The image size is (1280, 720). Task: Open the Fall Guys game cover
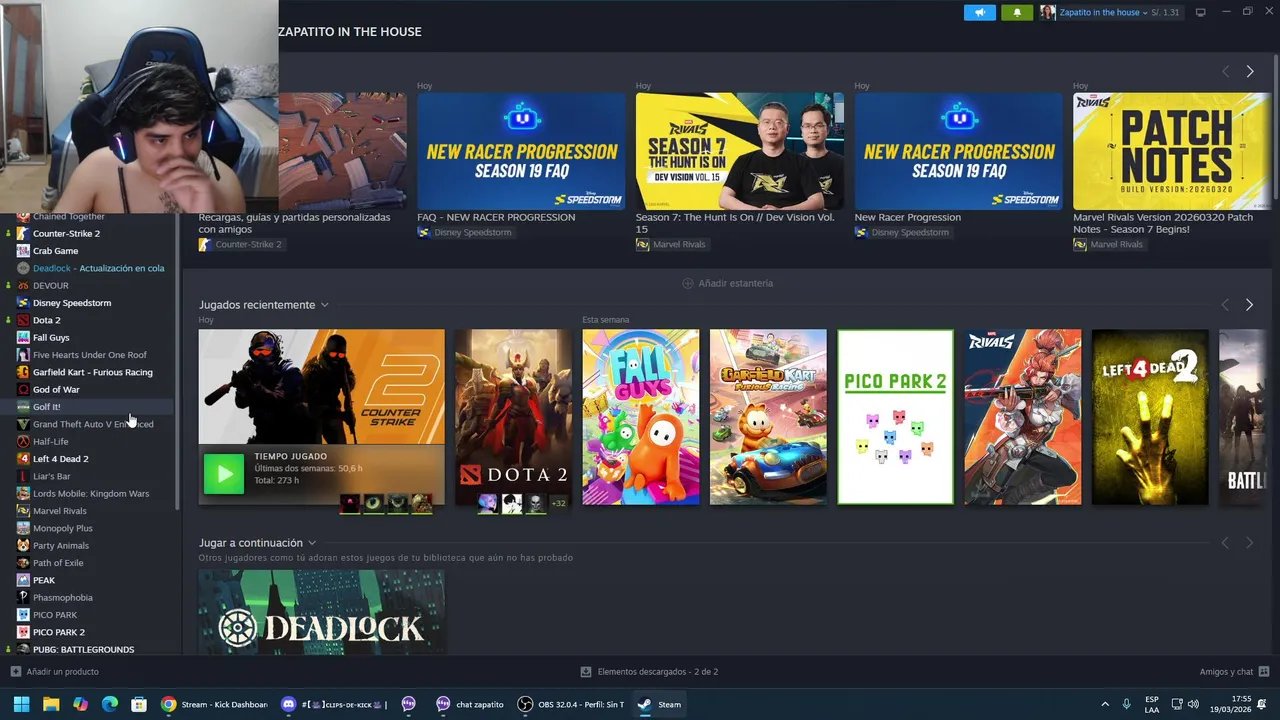[x=641, y=417]
